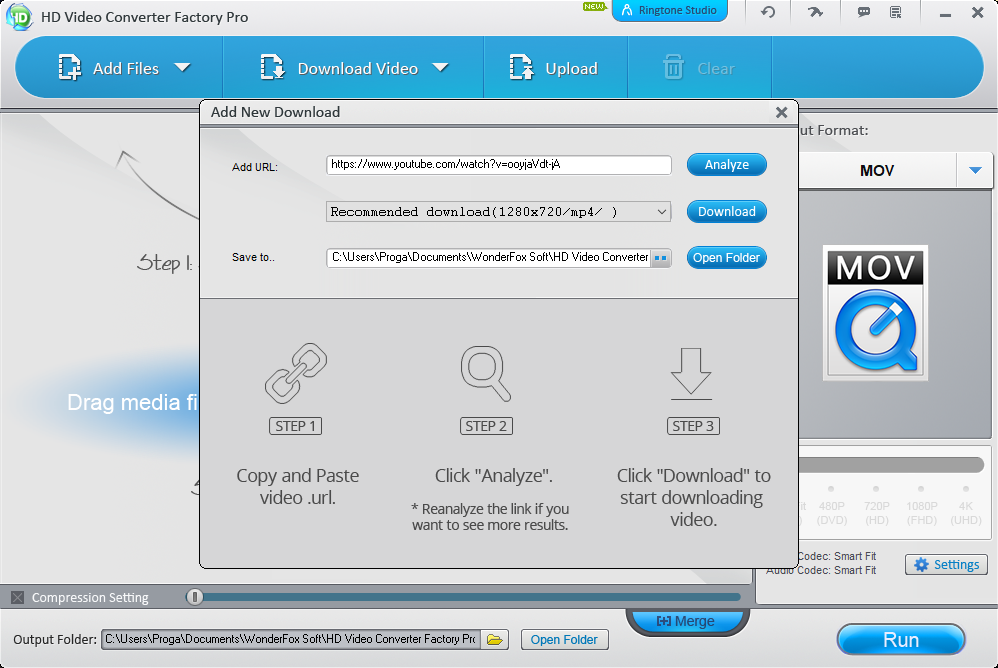Click the register document icon in title bar
998x668 pixels.
click(895, 12)
